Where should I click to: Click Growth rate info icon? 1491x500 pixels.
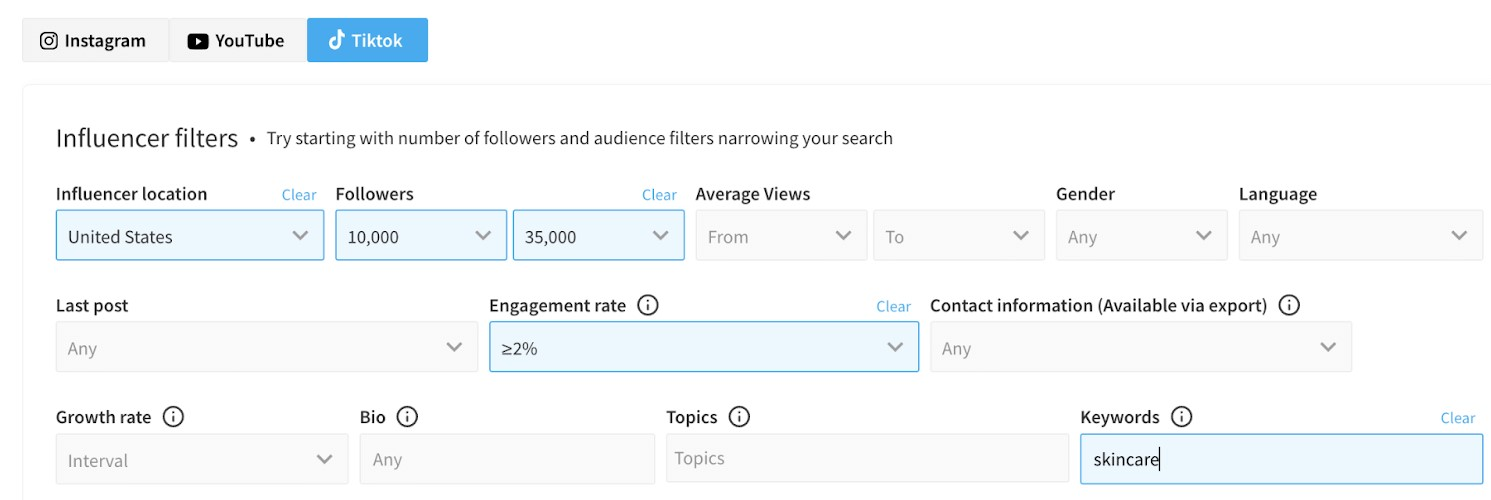(x=173, y=417)
